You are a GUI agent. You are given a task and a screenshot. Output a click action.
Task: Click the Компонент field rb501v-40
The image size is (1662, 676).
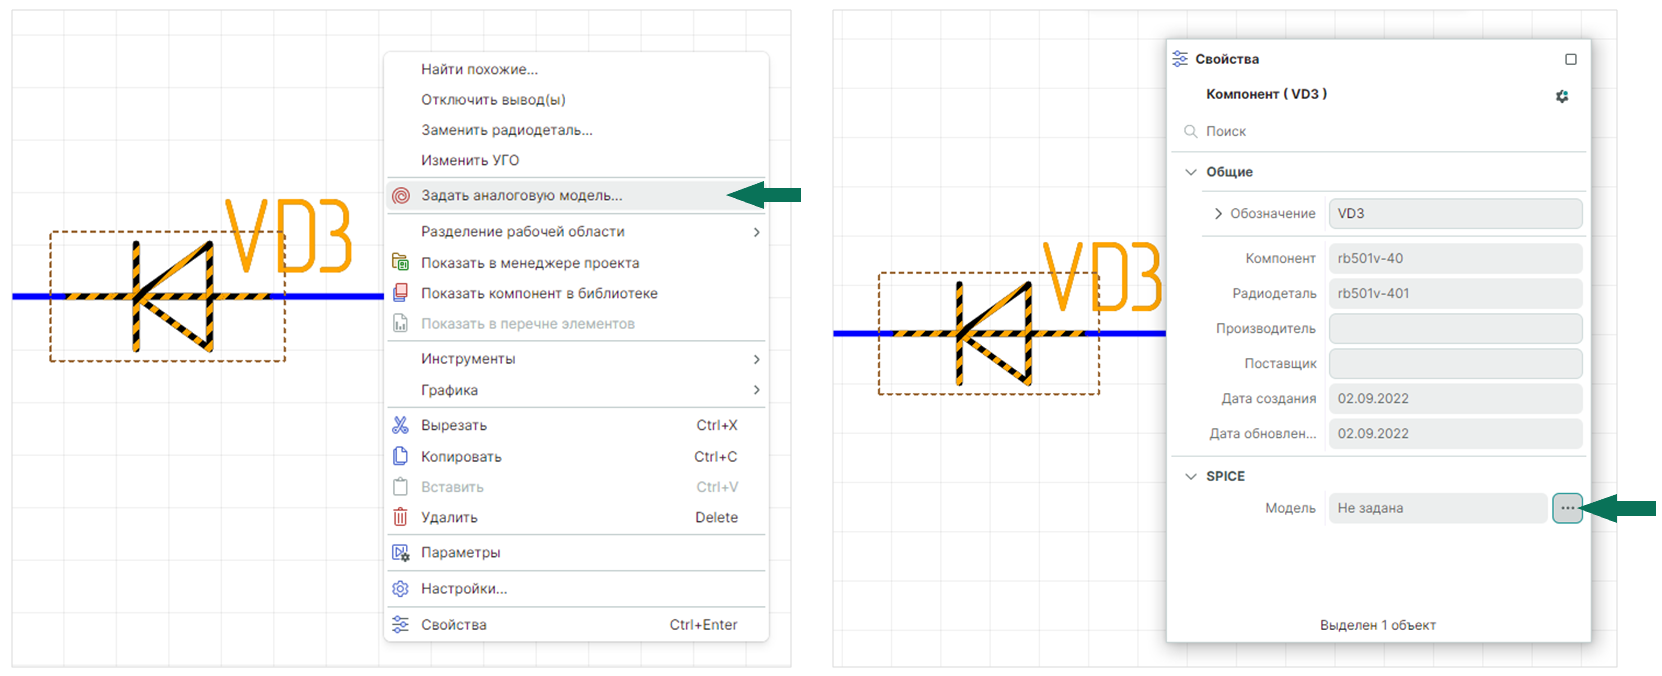coord(1455,258)
